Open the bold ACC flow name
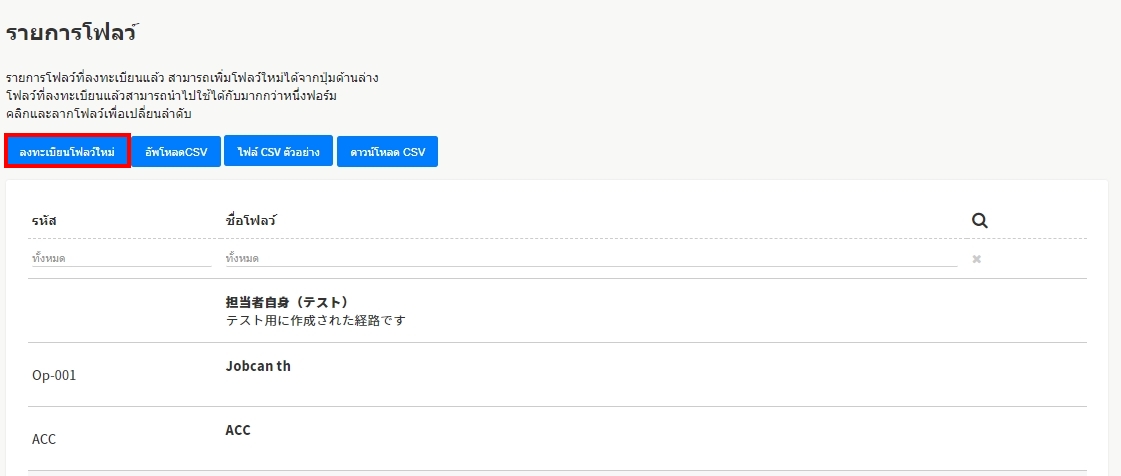The image size is (1121, 476). pyautogui.click(x=238, y=430)
